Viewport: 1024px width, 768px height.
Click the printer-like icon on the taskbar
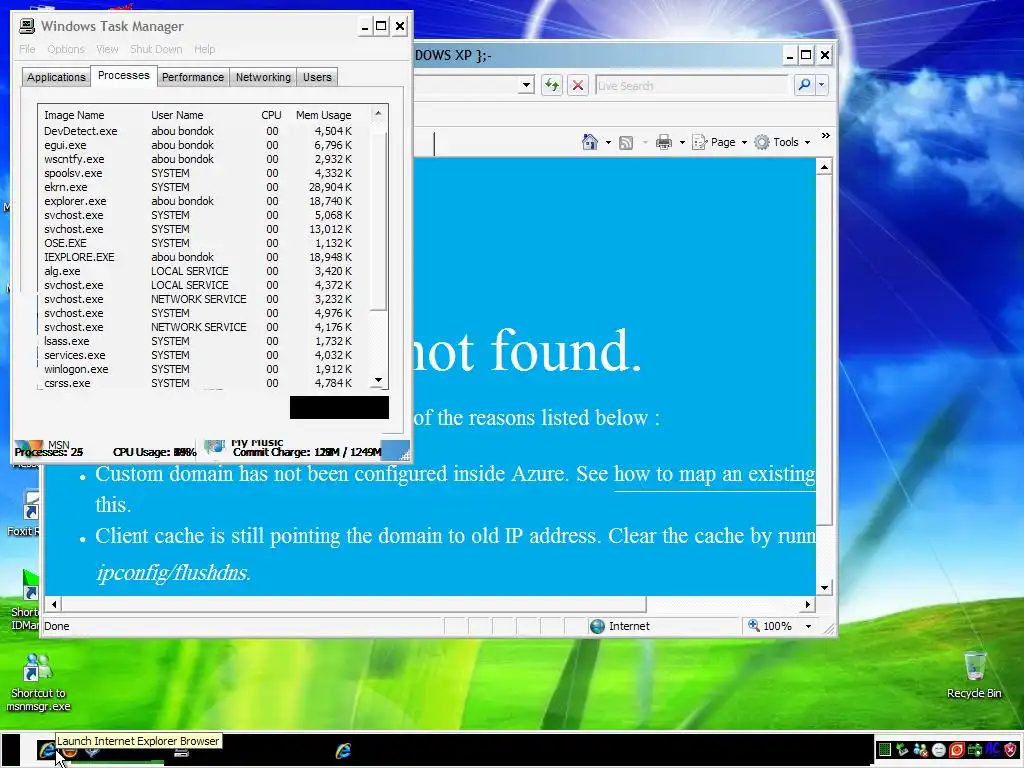pos(182,752)
